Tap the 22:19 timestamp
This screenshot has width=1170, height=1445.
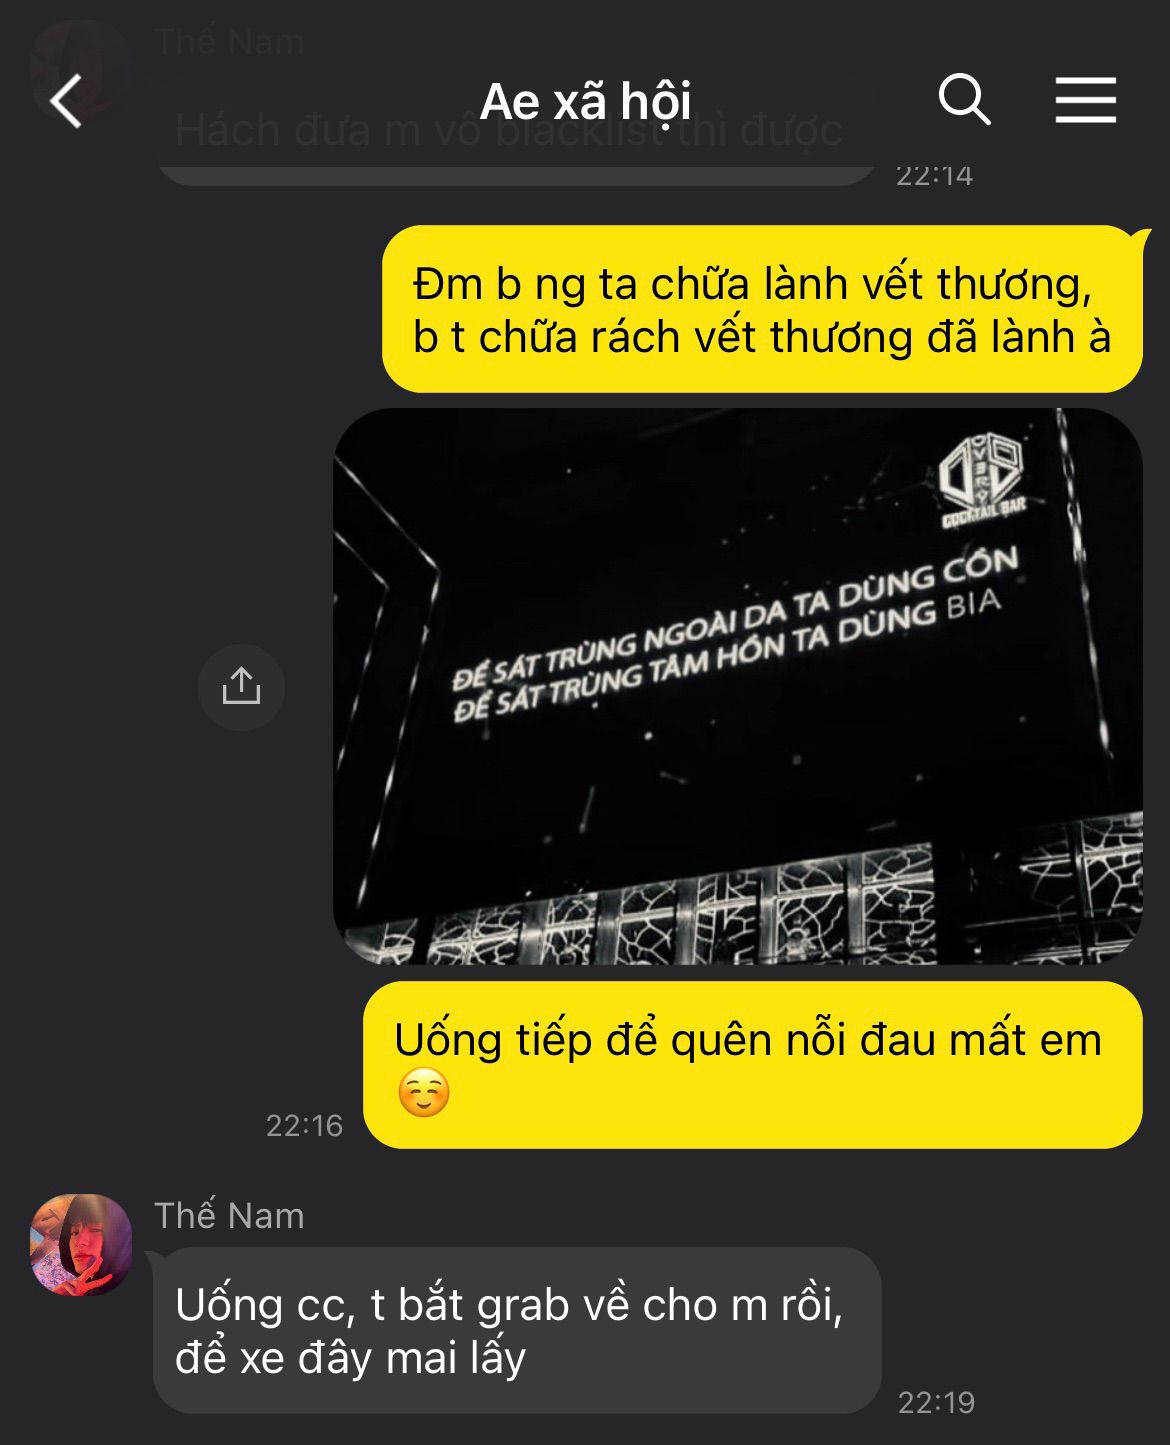pyautogui.click(x=936, y=1402)
